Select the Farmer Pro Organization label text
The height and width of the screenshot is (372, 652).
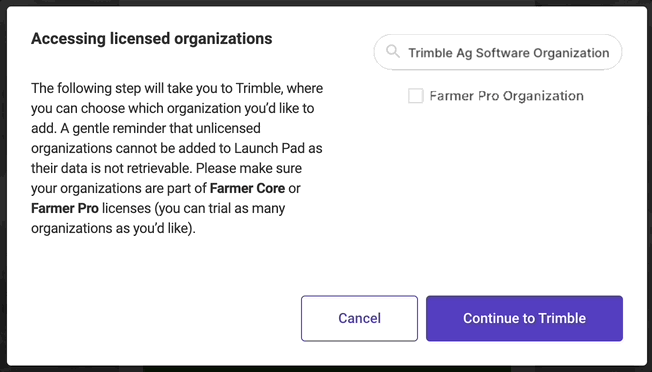click(x=506, y=96)
